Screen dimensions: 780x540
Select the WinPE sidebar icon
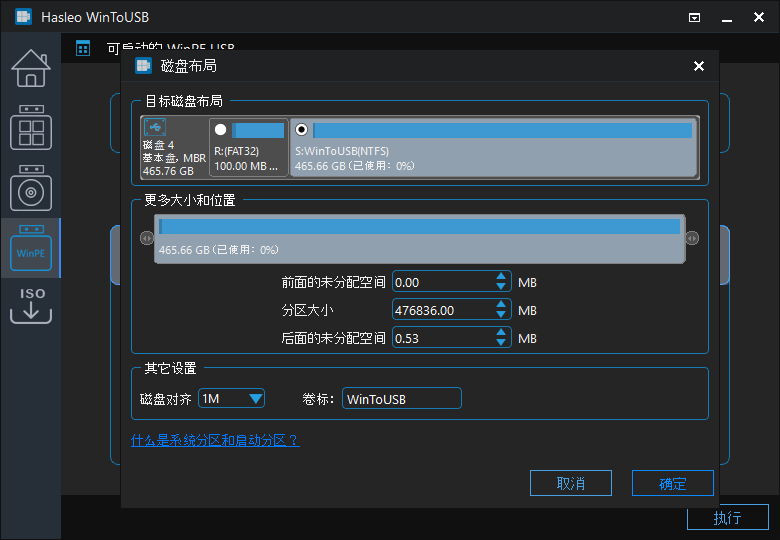(x=31, y=248)
